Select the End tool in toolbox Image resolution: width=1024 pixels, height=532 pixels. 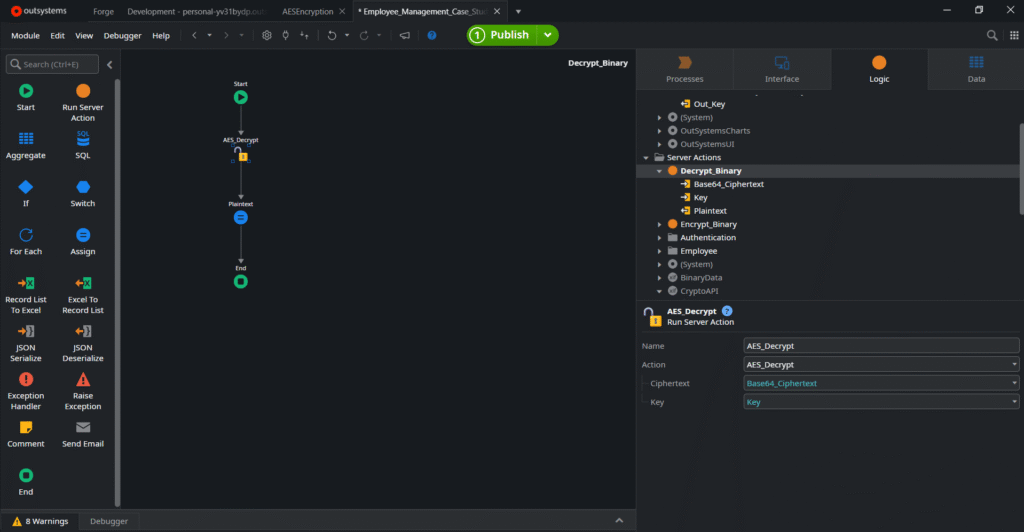pyautogui.click(x=26, y=482)
